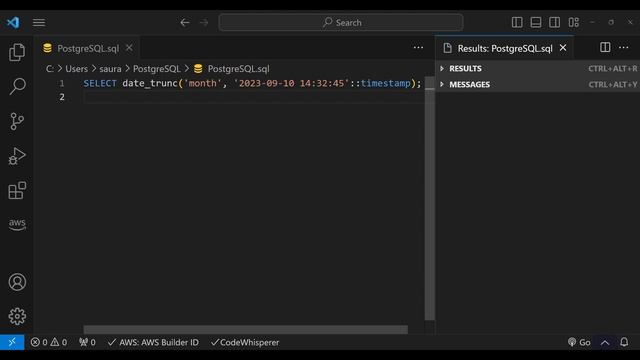Toggle the primary side bar layout icon
Image resolution: width=640 pixels, height=360 pixels.
pos(517,22)
